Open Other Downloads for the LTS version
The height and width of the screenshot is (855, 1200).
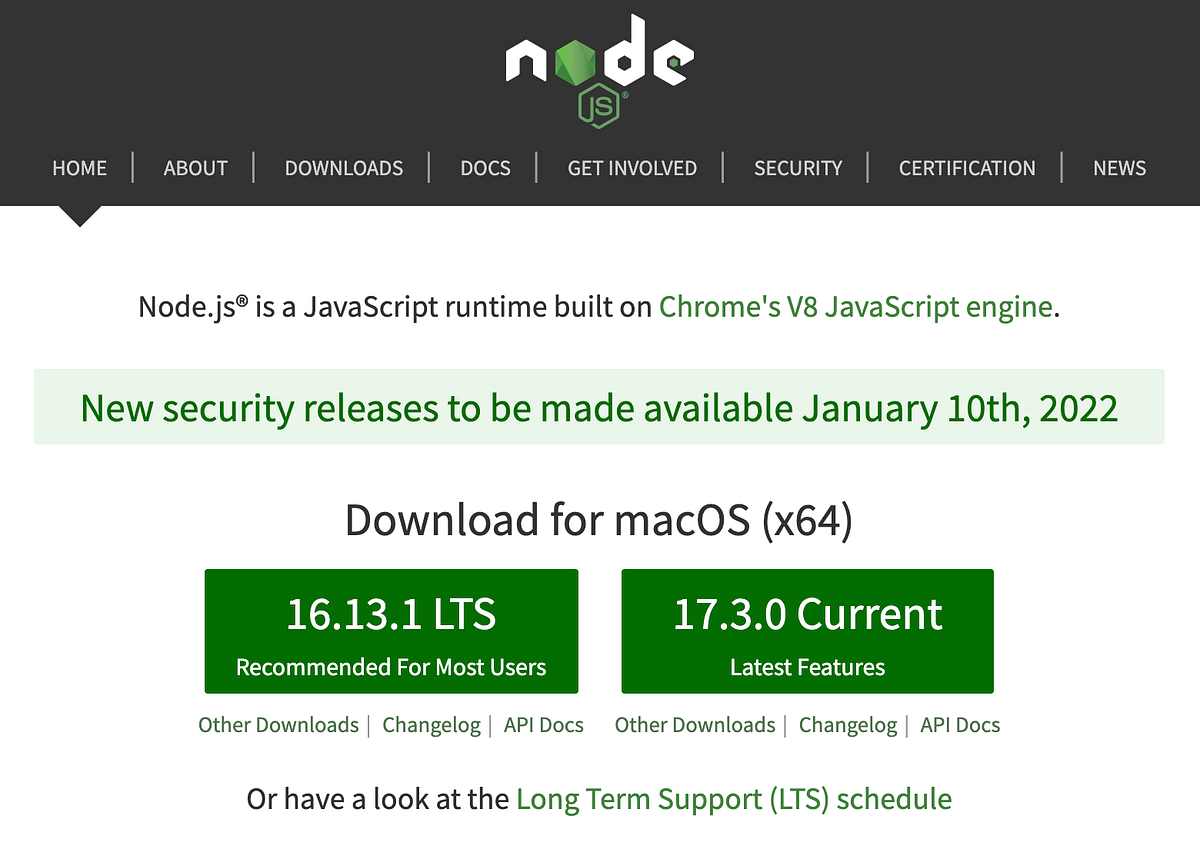(278, 725)
